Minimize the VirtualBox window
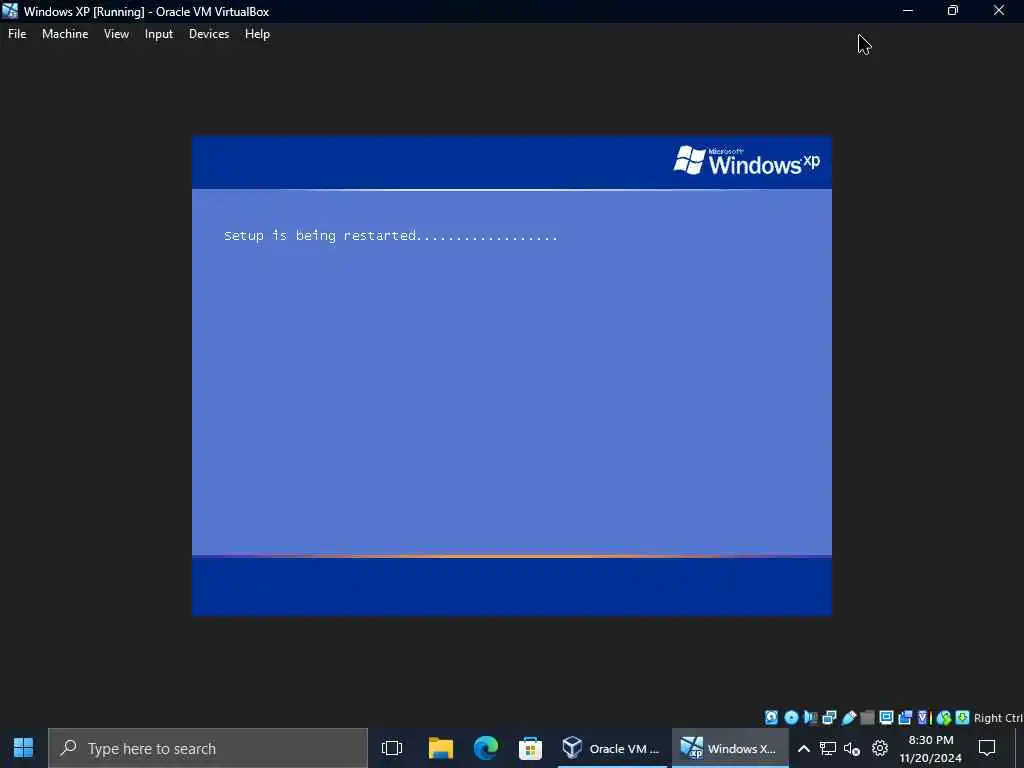1024x768 pixels. 908,10
